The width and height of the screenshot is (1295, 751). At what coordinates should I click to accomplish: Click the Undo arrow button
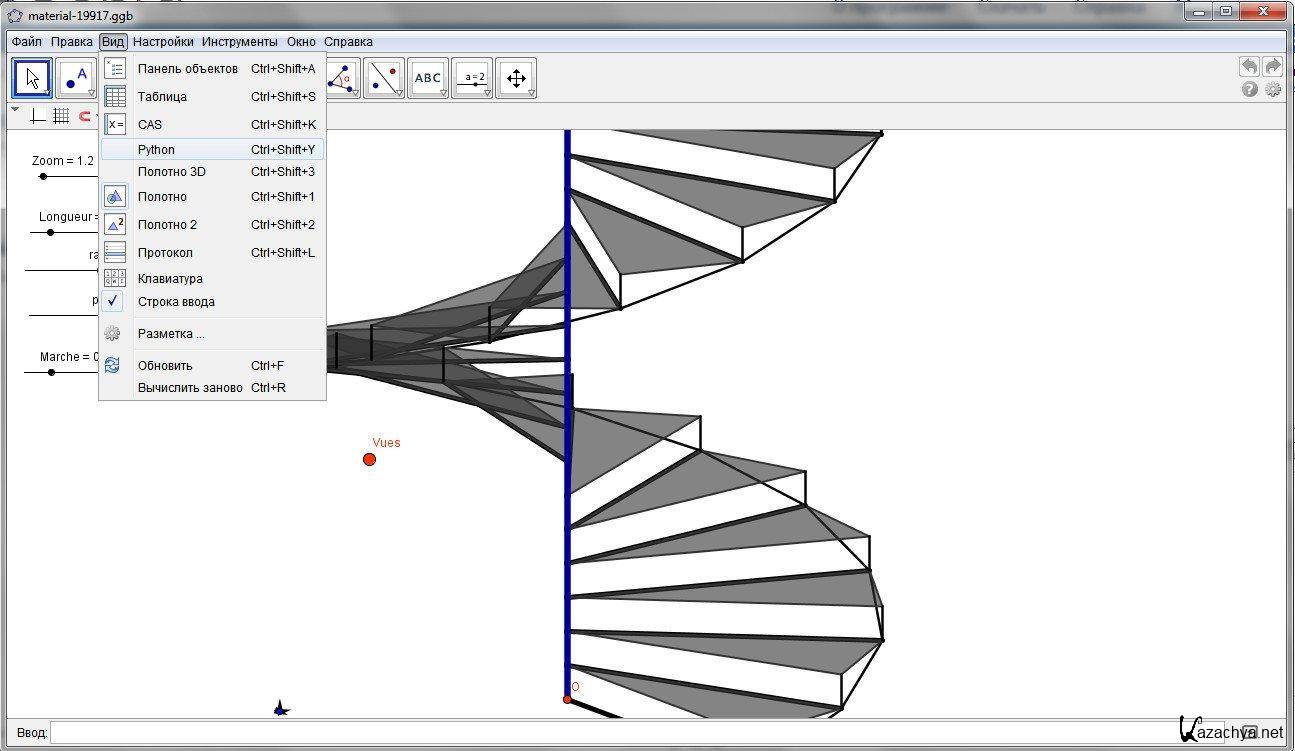pyautogui.click(x=1249, y=67)
